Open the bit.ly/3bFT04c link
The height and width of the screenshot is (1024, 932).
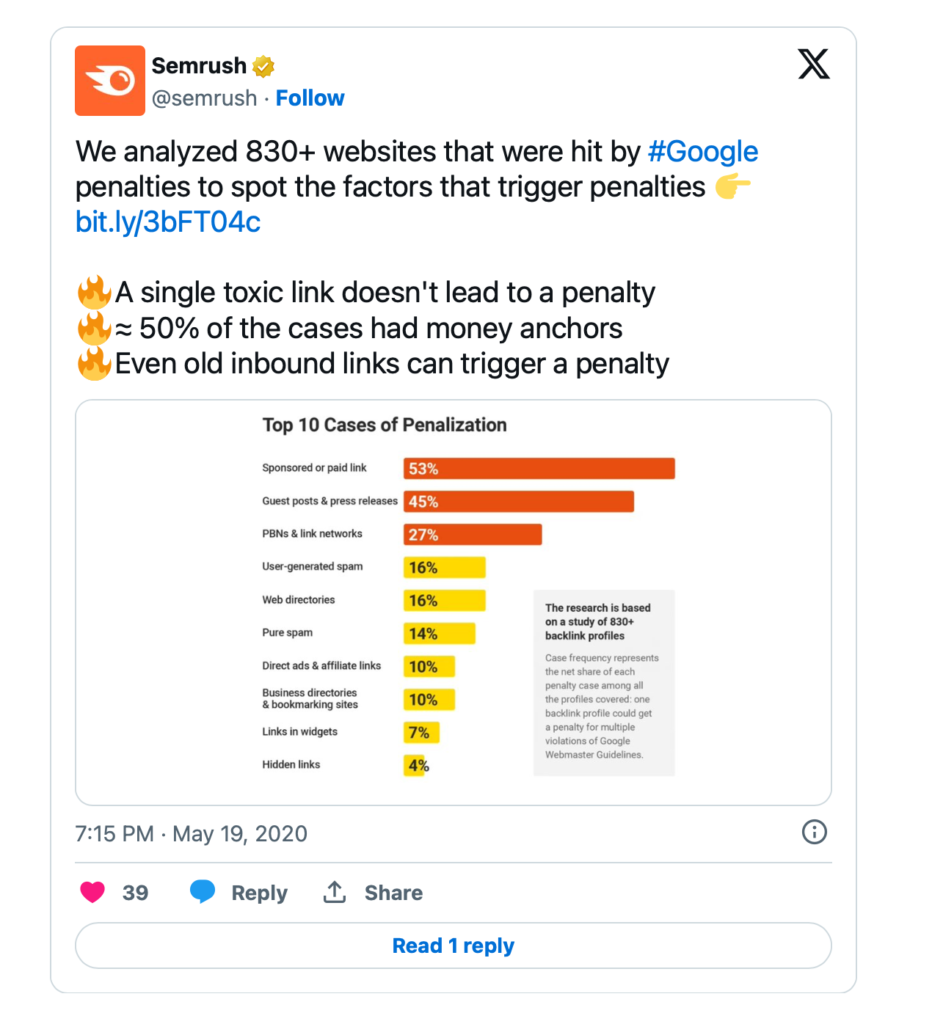tap(168, 222)
